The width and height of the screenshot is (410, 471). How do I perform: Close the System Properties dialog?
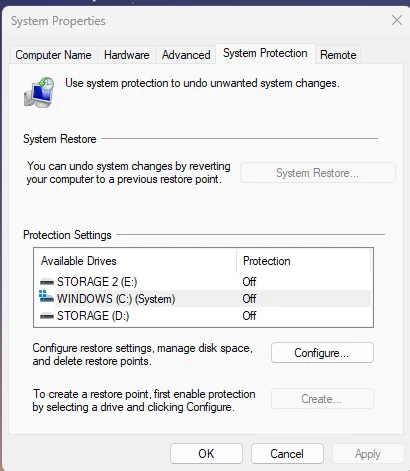(397, 20)
